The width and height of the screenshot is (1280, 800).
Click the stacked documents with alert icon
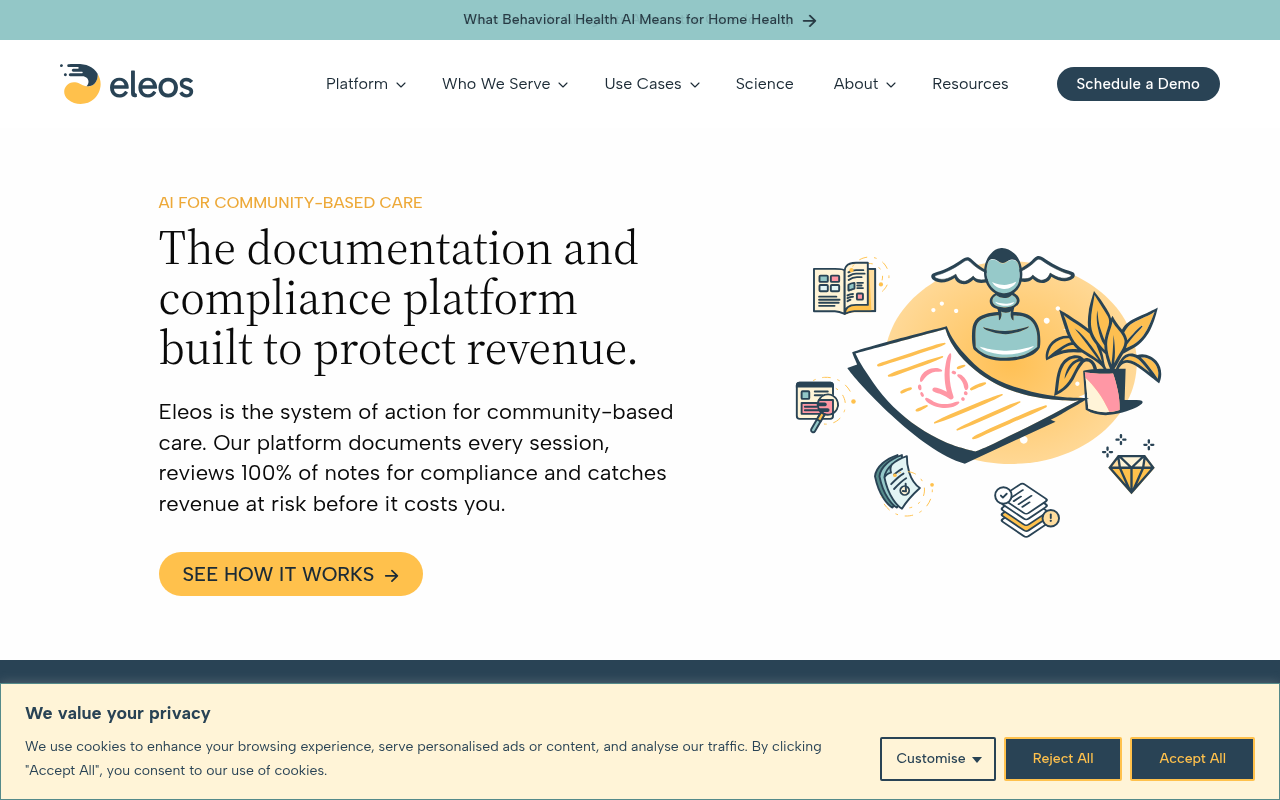click(1026, 510)
